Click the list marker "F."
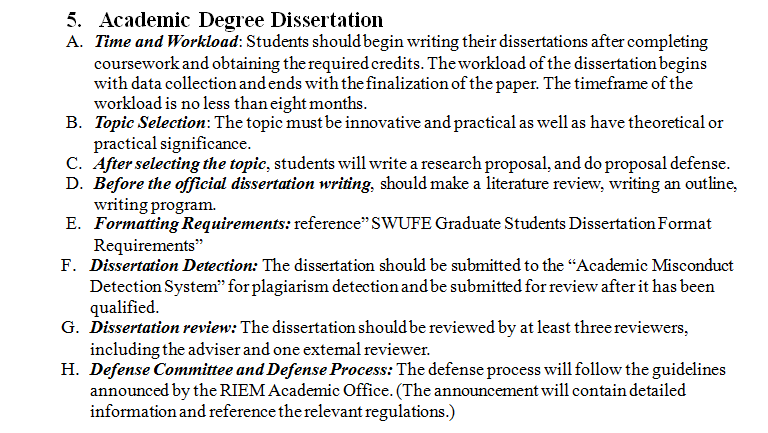This screenshot has width=768, height=433. [x=68, y=266]
